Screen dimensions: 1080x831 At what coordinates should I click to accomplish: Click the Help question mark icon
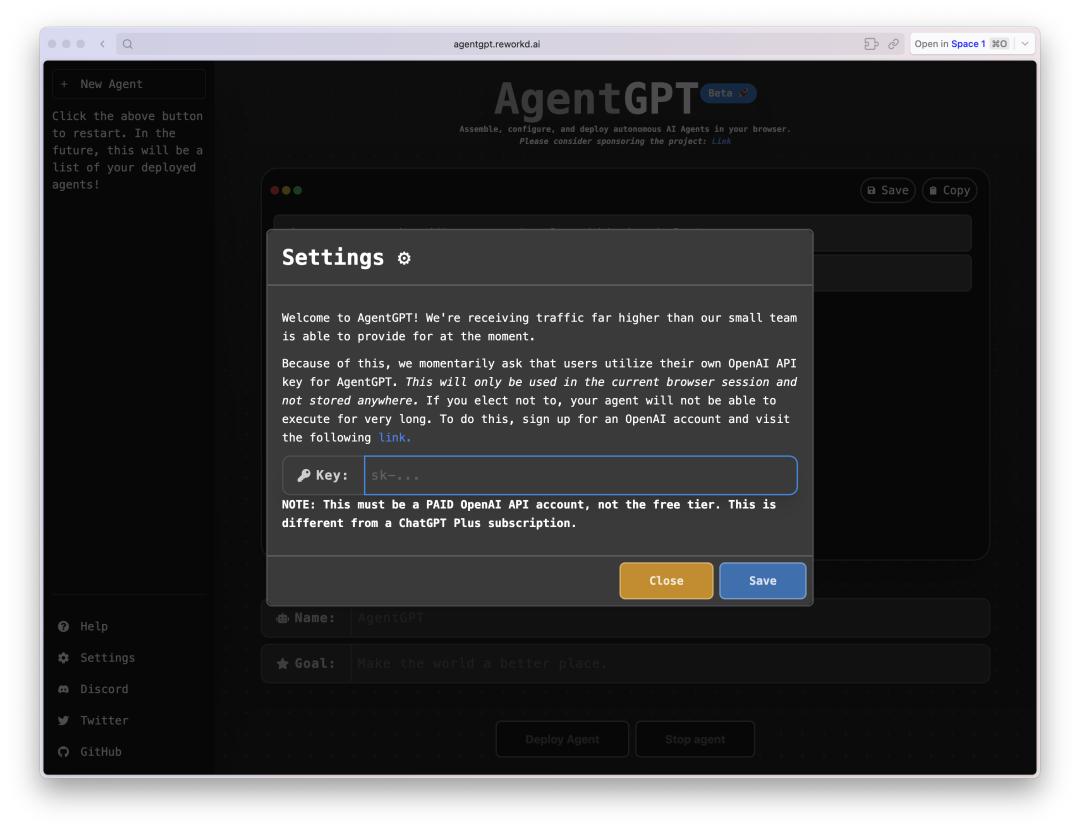pos(63,626)
